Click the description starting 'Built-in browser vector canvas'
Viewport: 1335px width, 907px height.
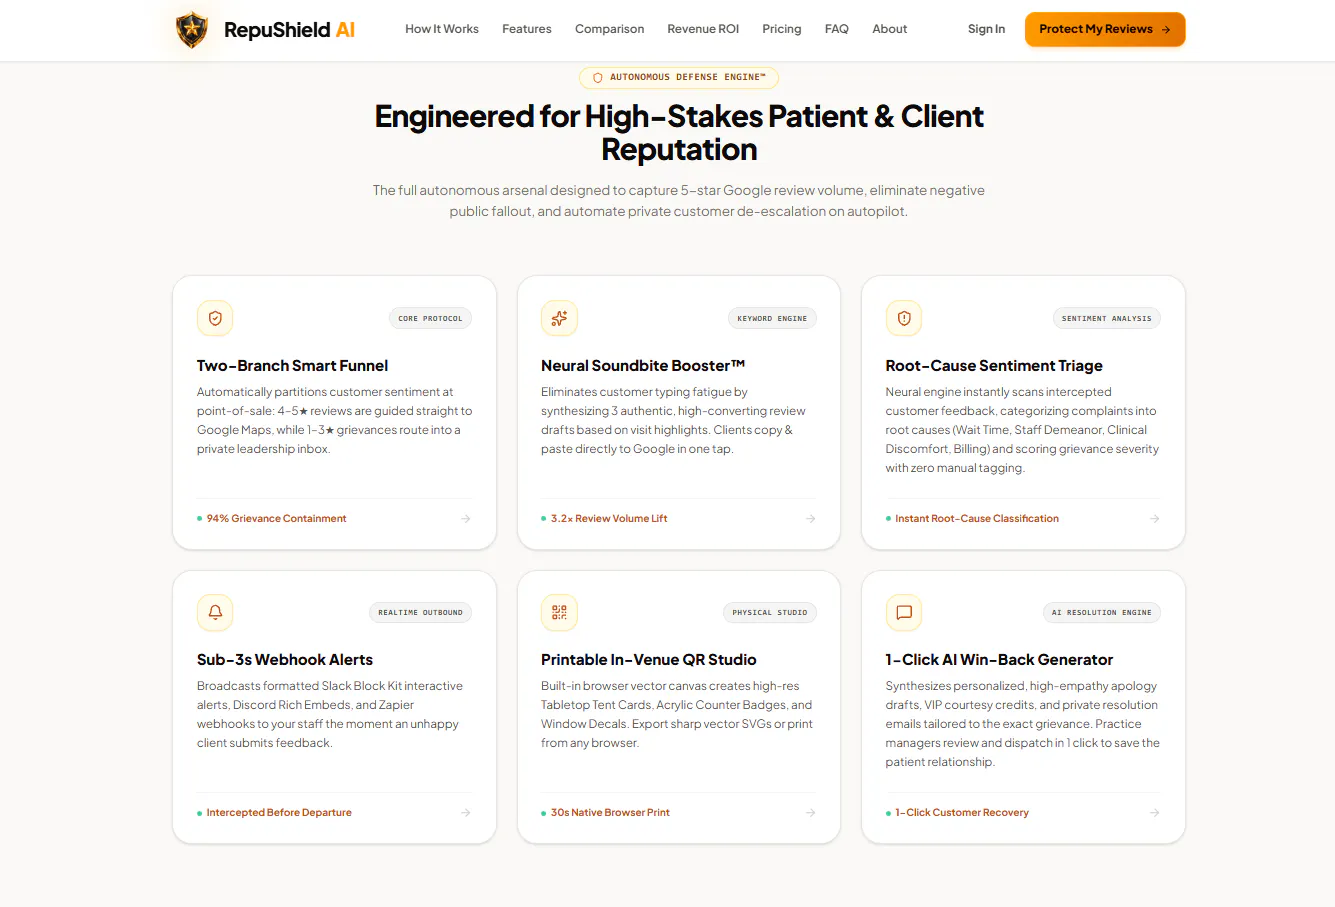click(677, 714)
